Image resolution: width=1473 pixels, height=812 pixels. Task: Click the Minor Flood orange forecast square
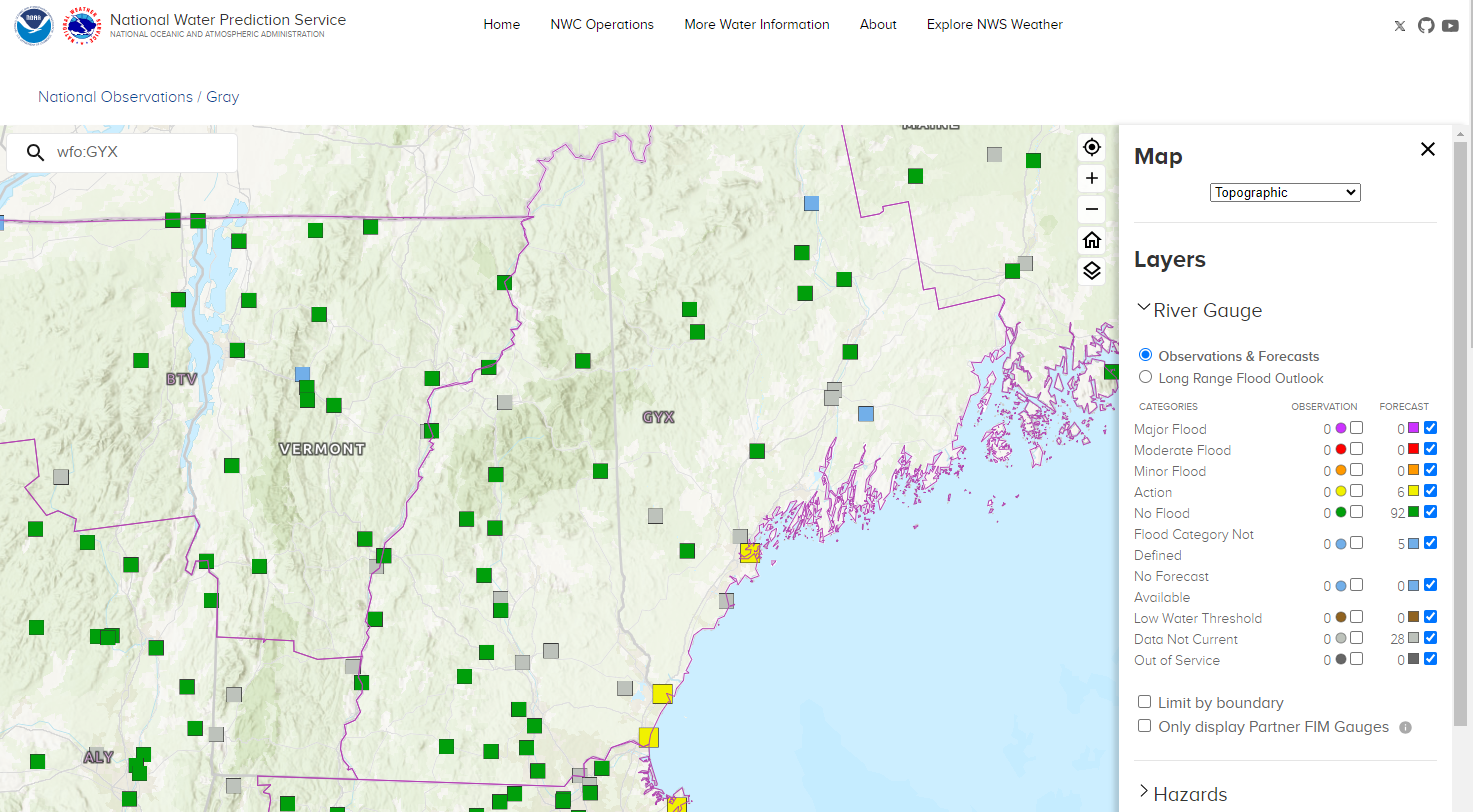[1413, 470]
